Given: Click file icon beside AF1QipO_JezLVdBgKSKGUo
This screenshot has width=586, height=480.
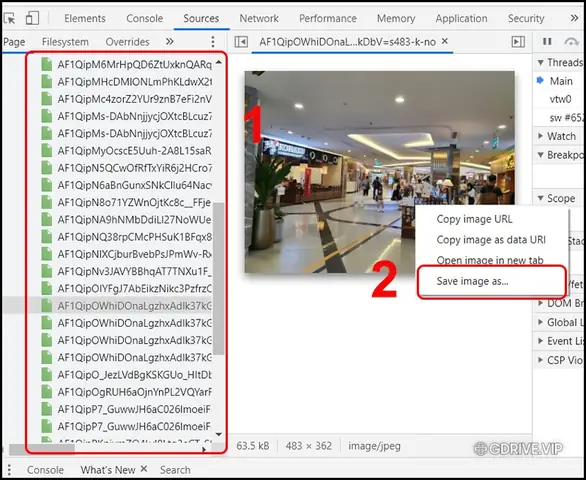Looking at the screenshot, I should pyautogui.click(x=47, y=375).
